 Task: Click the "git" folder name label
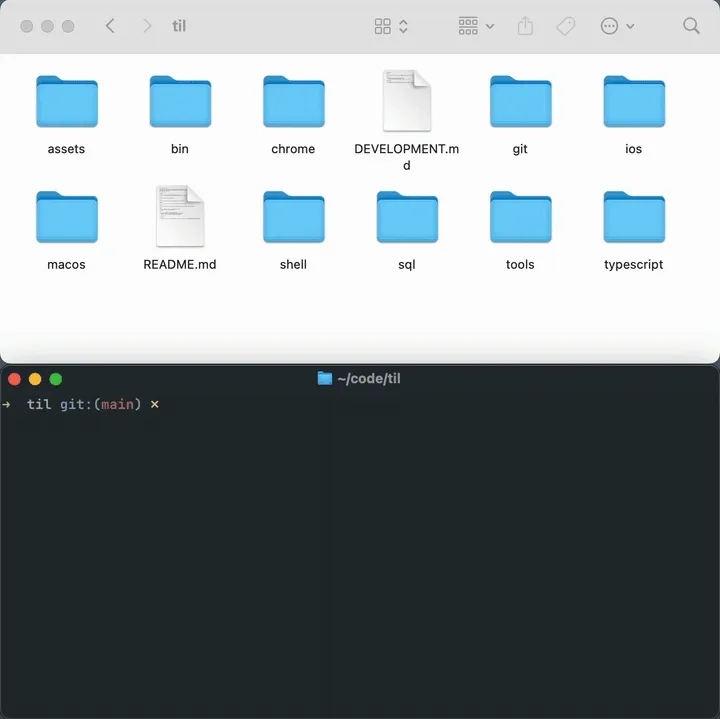coord(520,149)
